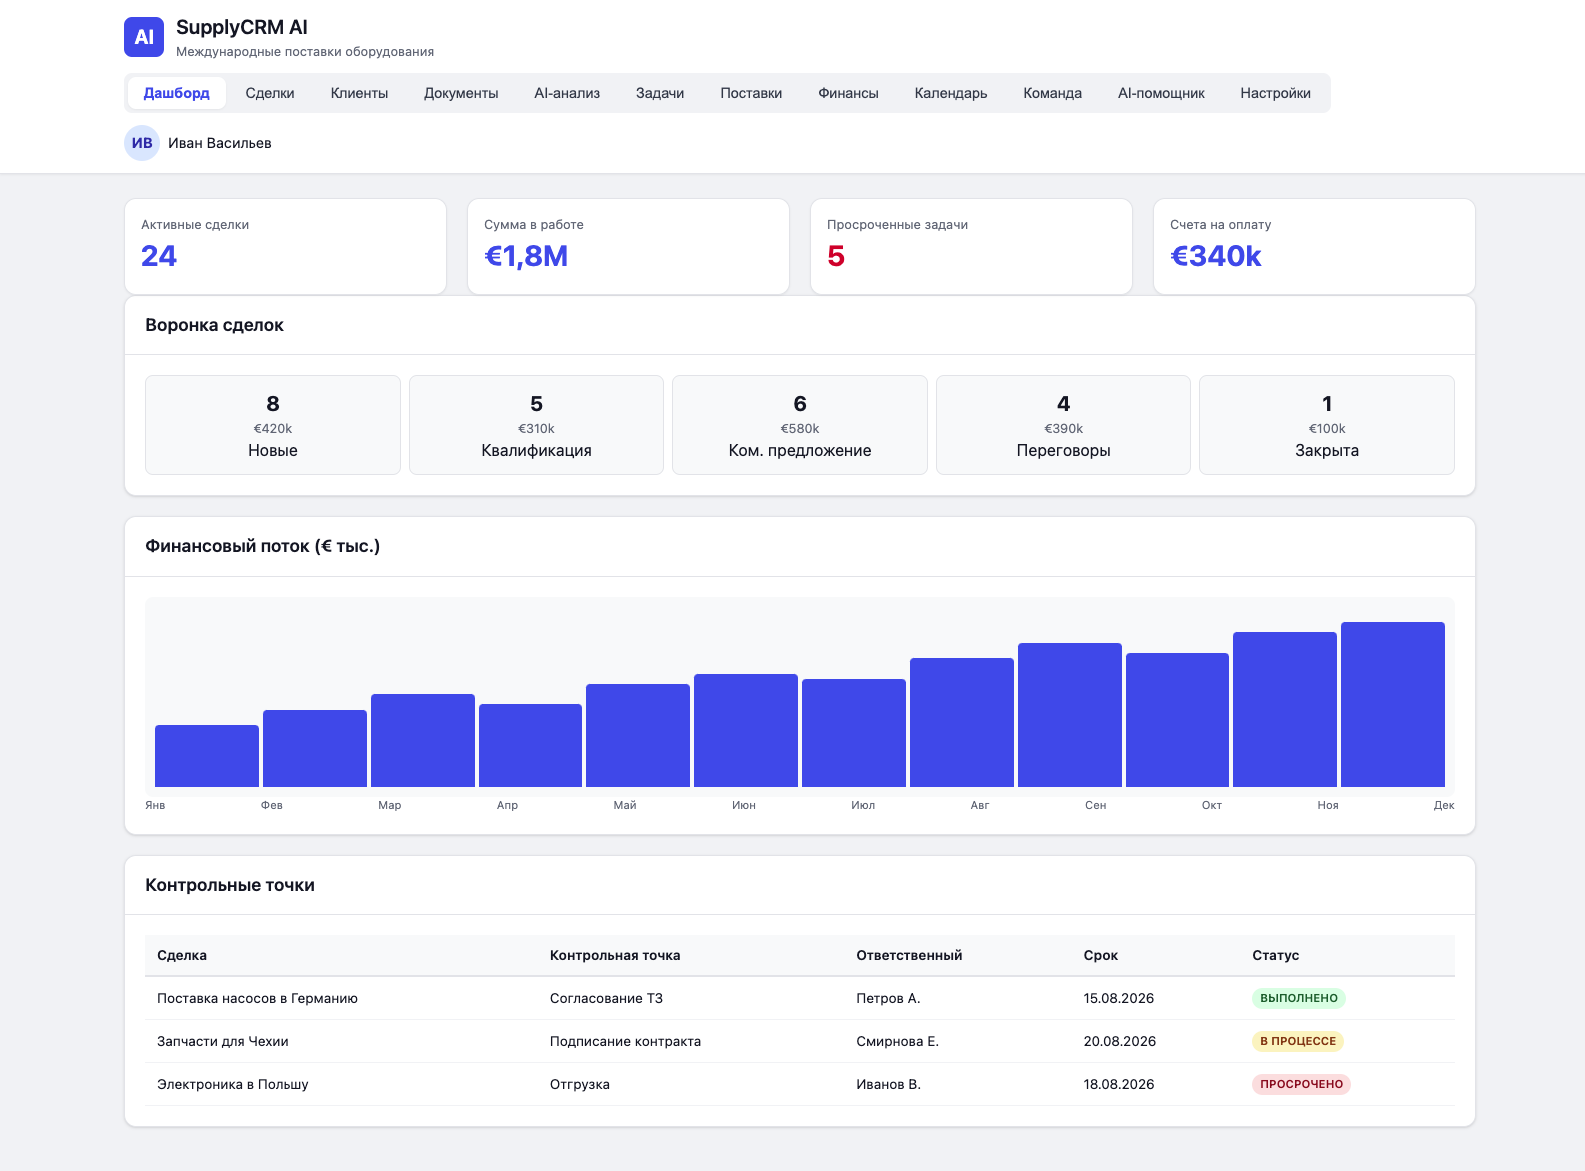Screen dimensions: 1585x1171
Task: Select the Активные сделки card
Action: coord(285,246)
